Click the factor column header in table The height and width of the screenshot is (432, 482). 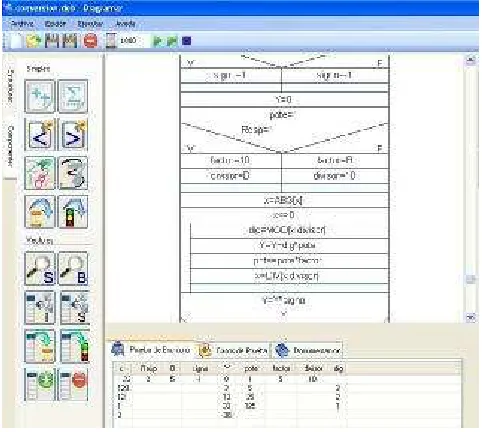click(x=281, y=368)
